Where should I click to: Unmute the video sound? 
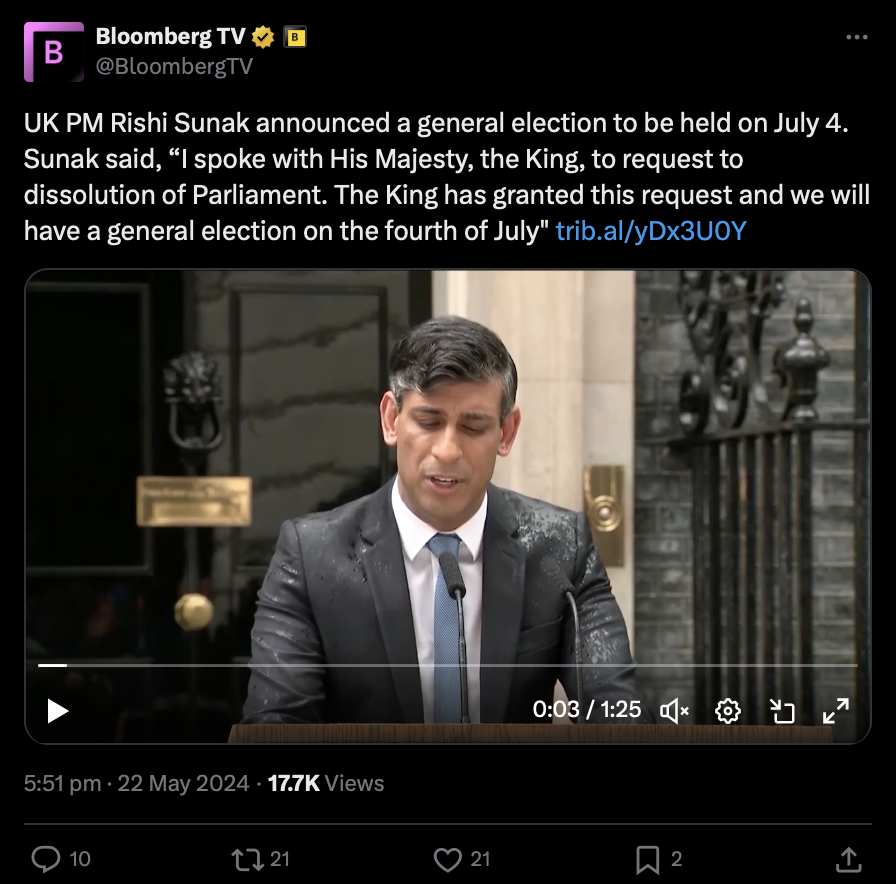675,710
